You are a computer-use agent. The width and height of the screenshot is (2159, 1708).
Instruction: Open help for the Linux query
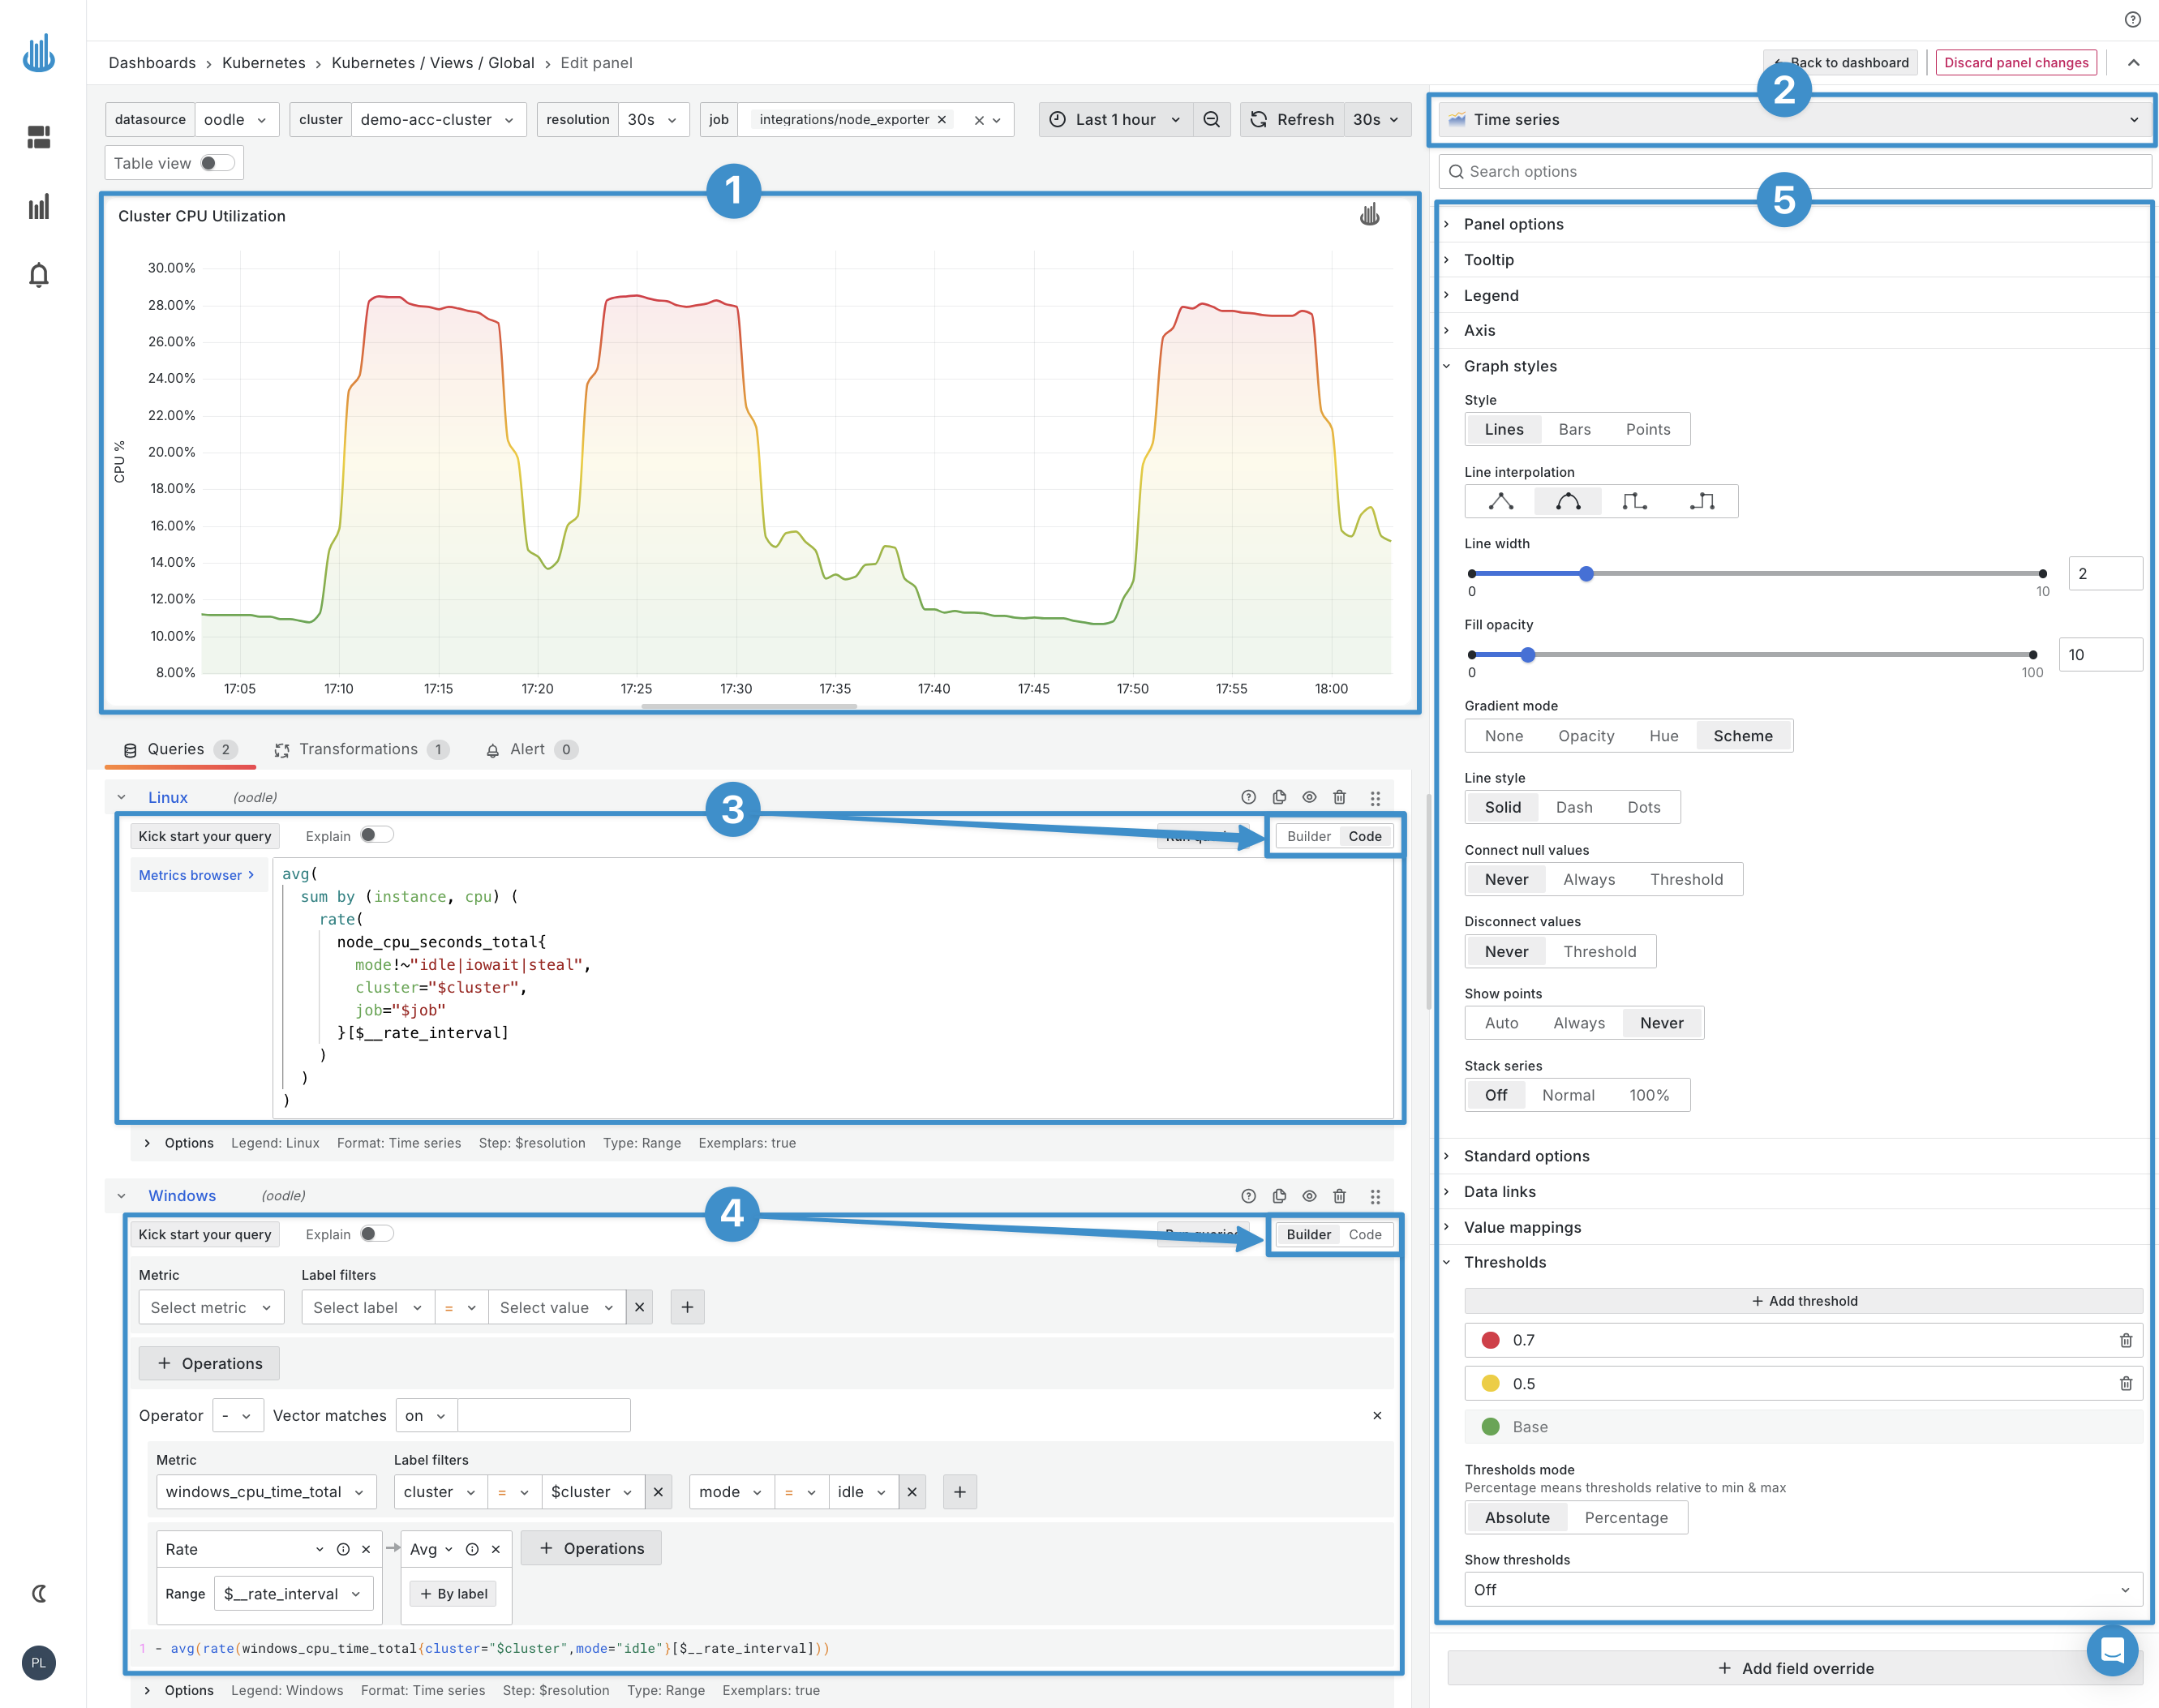(1248, 797)
